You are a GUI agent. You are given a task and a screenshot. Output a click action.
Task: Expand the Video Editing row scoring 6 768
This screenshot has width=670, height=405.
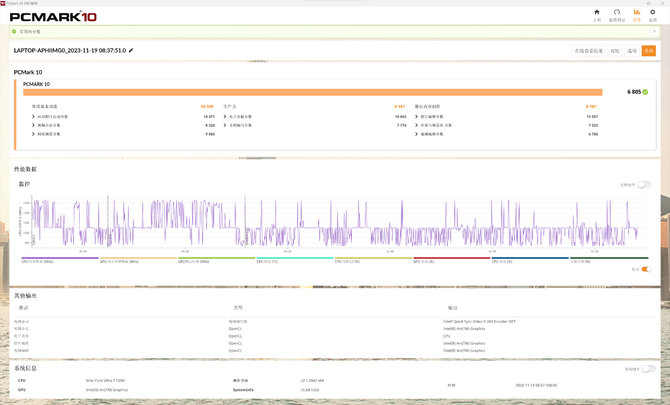pyautogui.click(x=416, y=134)
